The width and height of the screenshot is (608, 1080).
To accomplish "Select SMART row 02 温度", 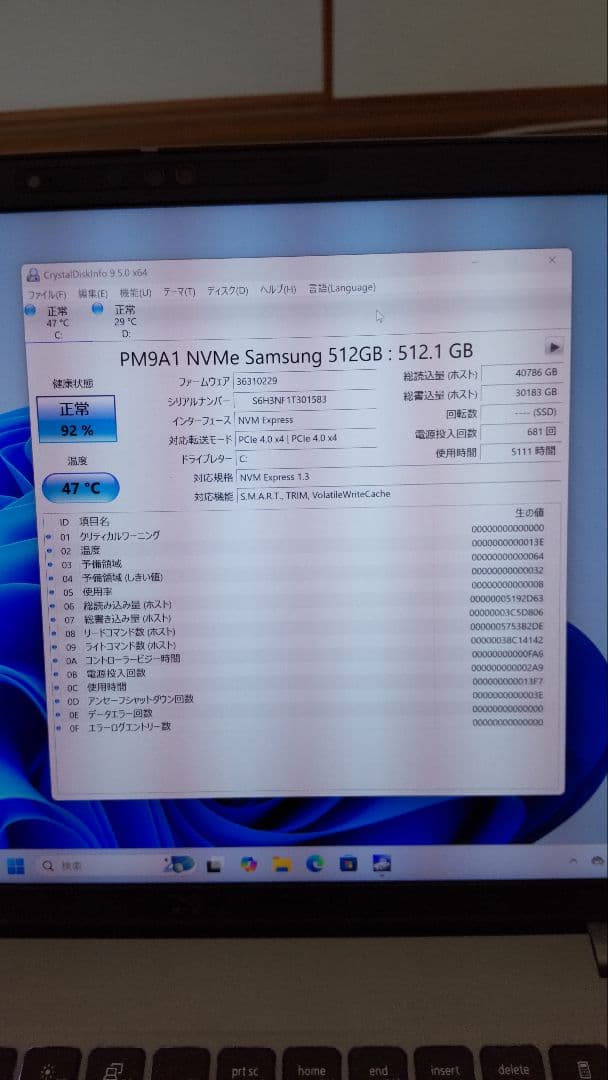I will click(295, 547).
